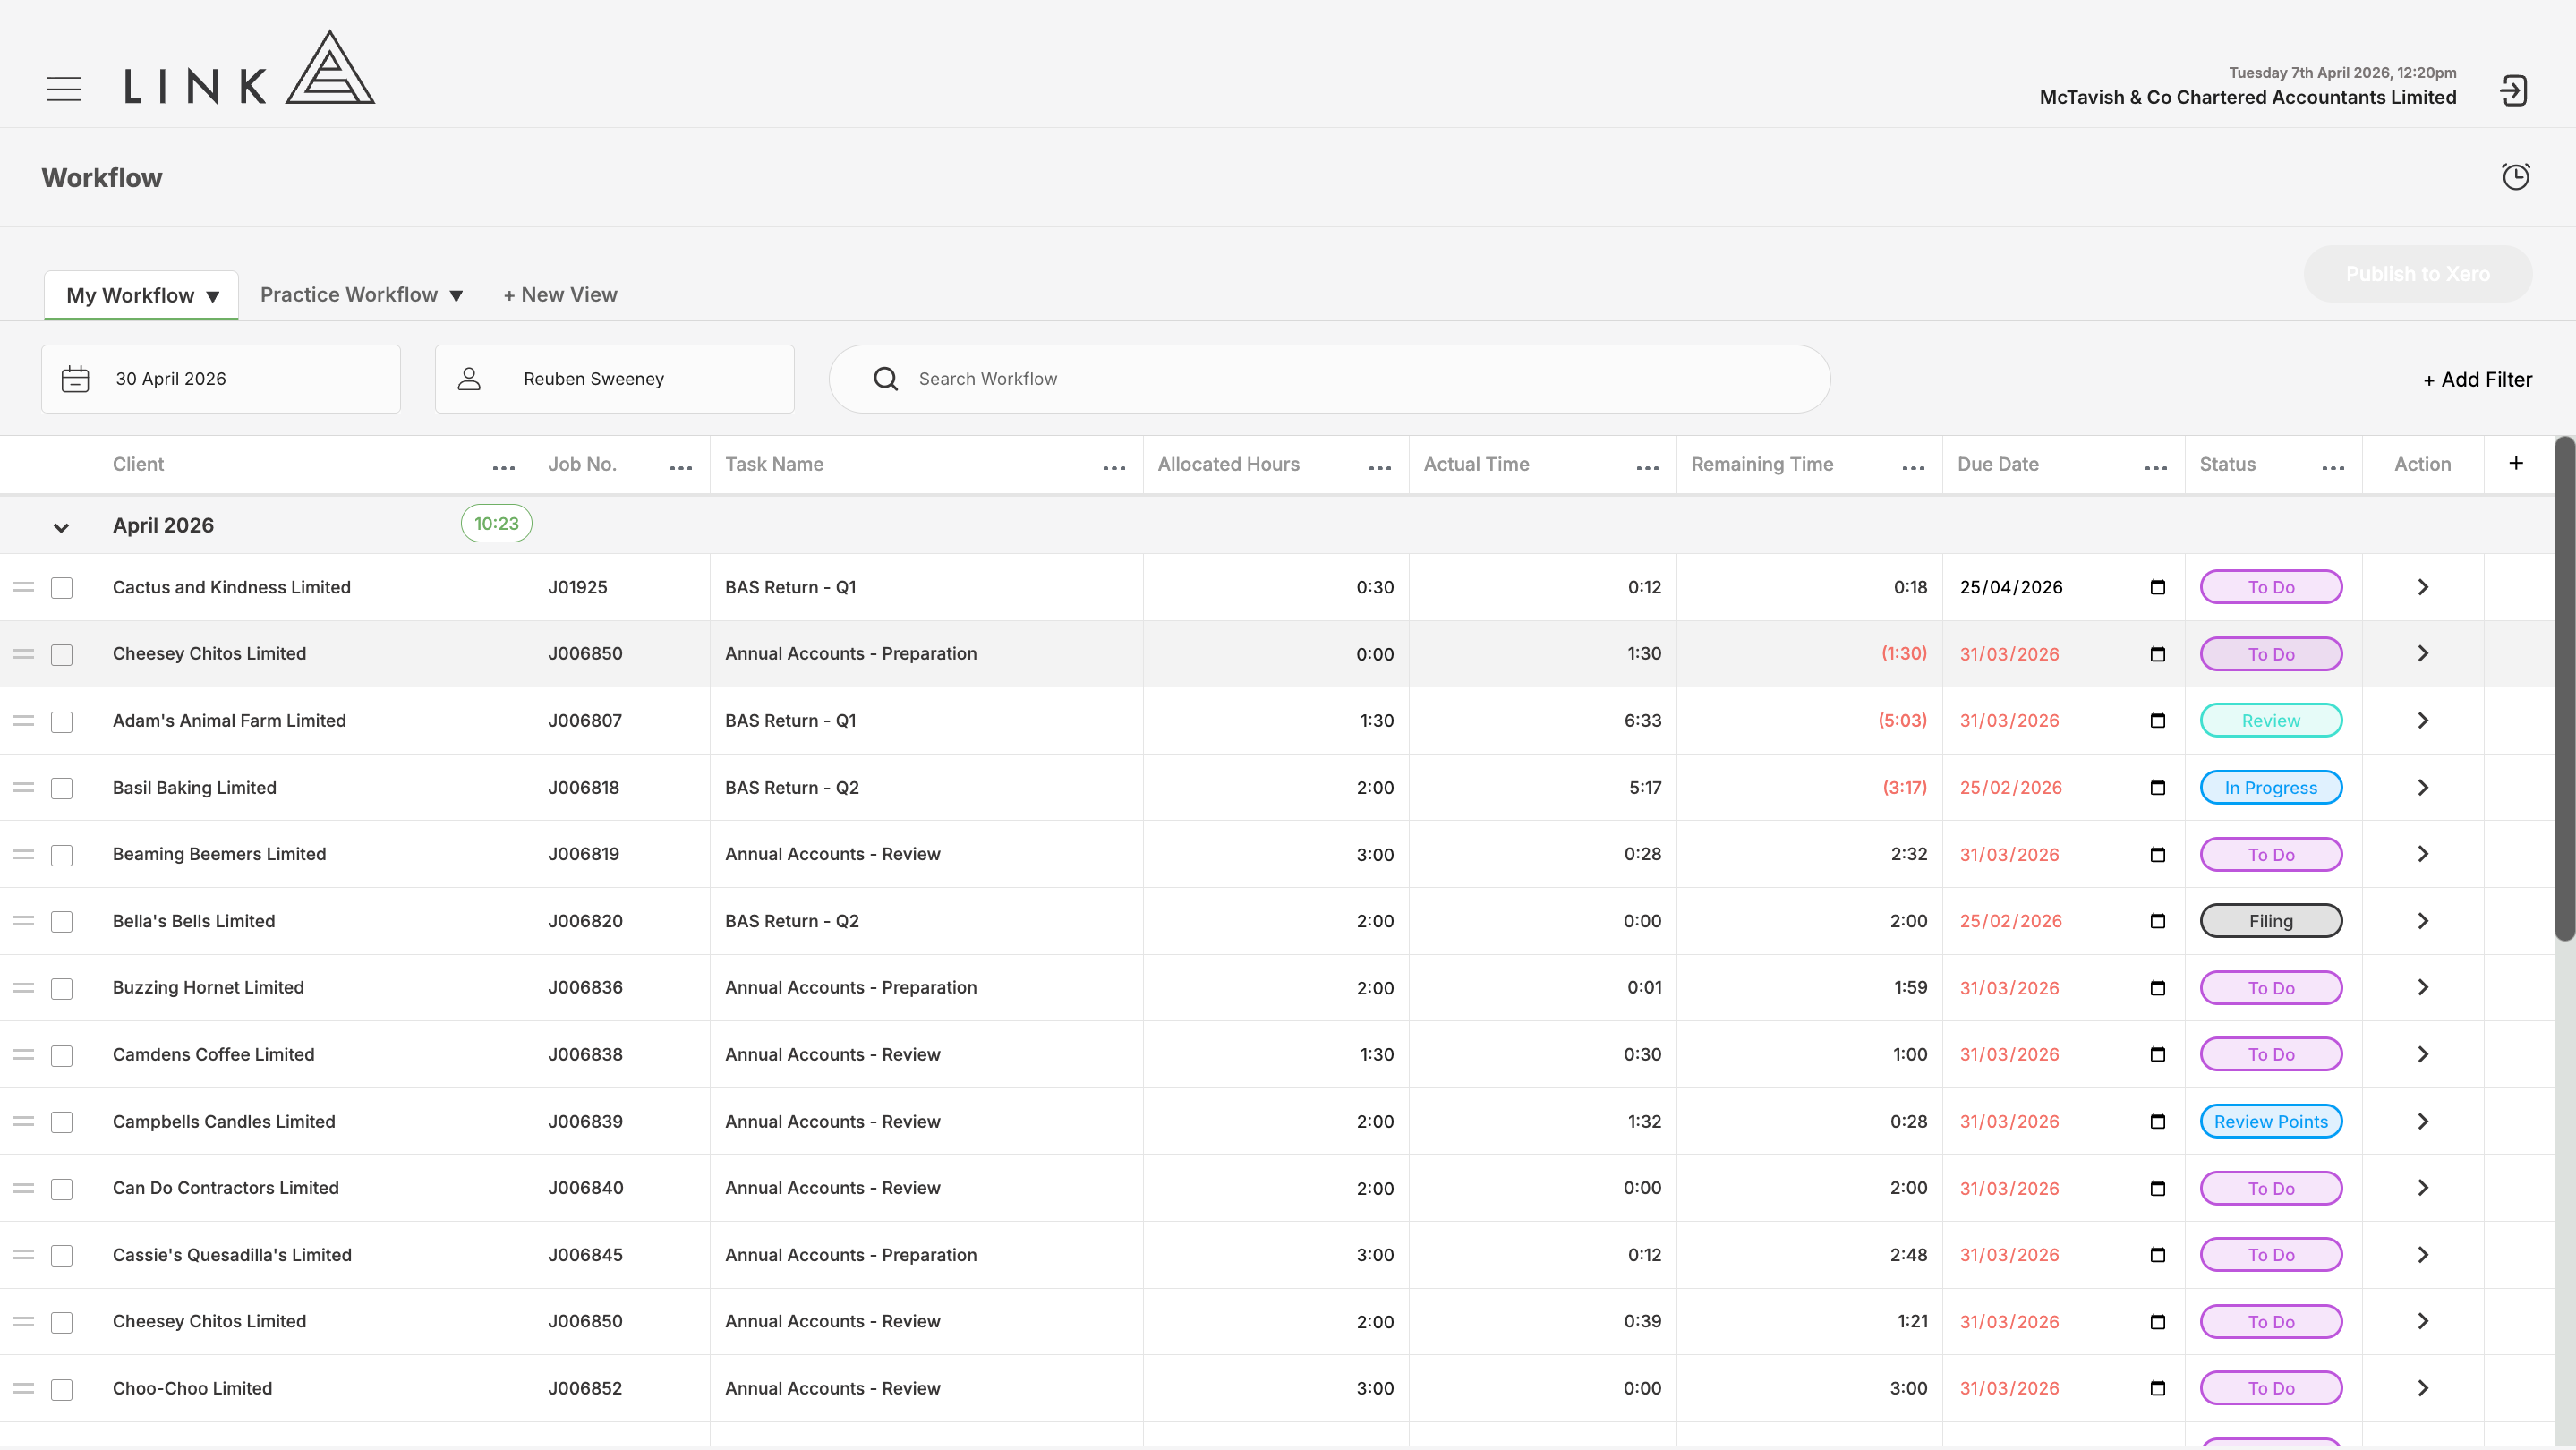Tick the checkbox for Cactus and Kindness Limited
Screen dimensions: 2576x1450
(x=62, y=588)
